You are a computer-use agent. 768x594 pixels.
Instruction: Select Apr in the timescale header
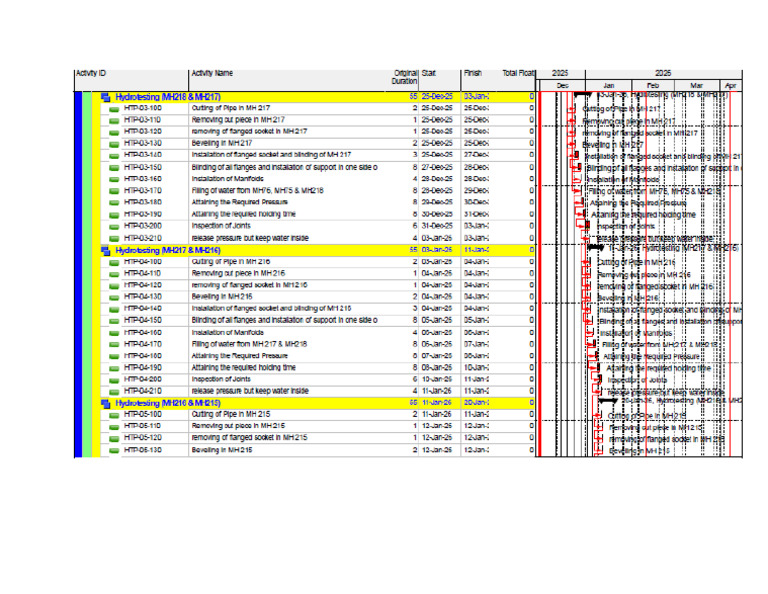(x=730, y=86)
